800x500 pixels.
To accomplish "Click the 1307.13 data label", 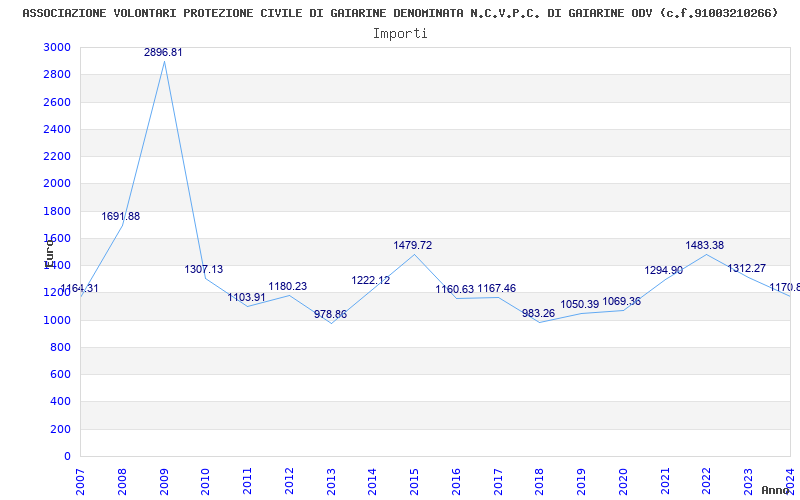I will click(x=204, y=269).
